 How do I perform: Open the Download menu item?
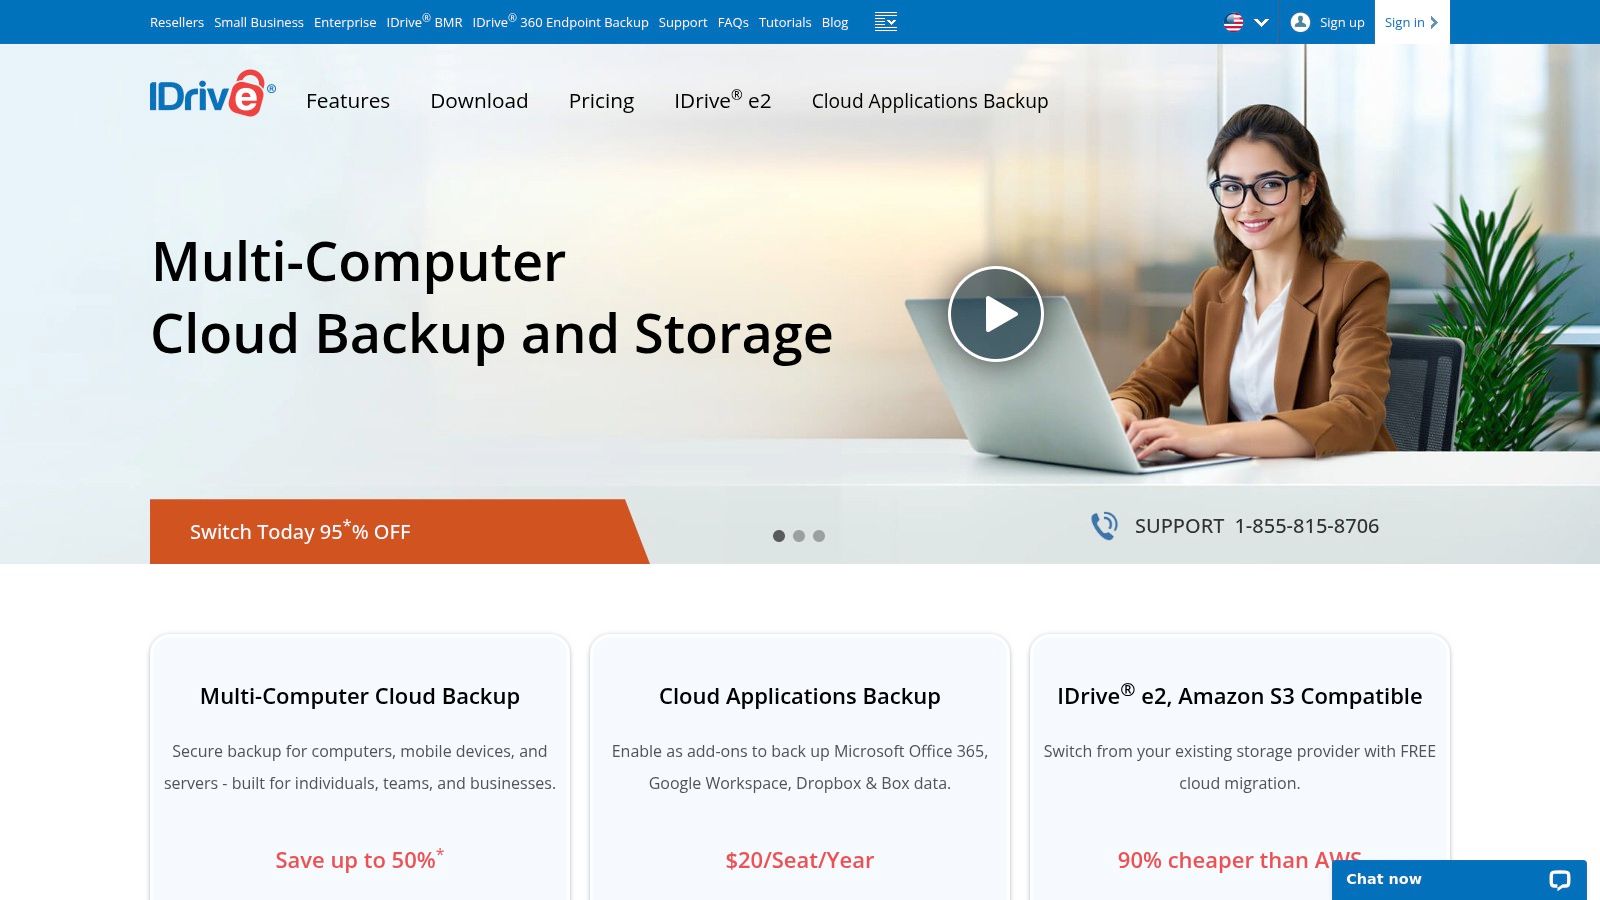coord(479,101)
